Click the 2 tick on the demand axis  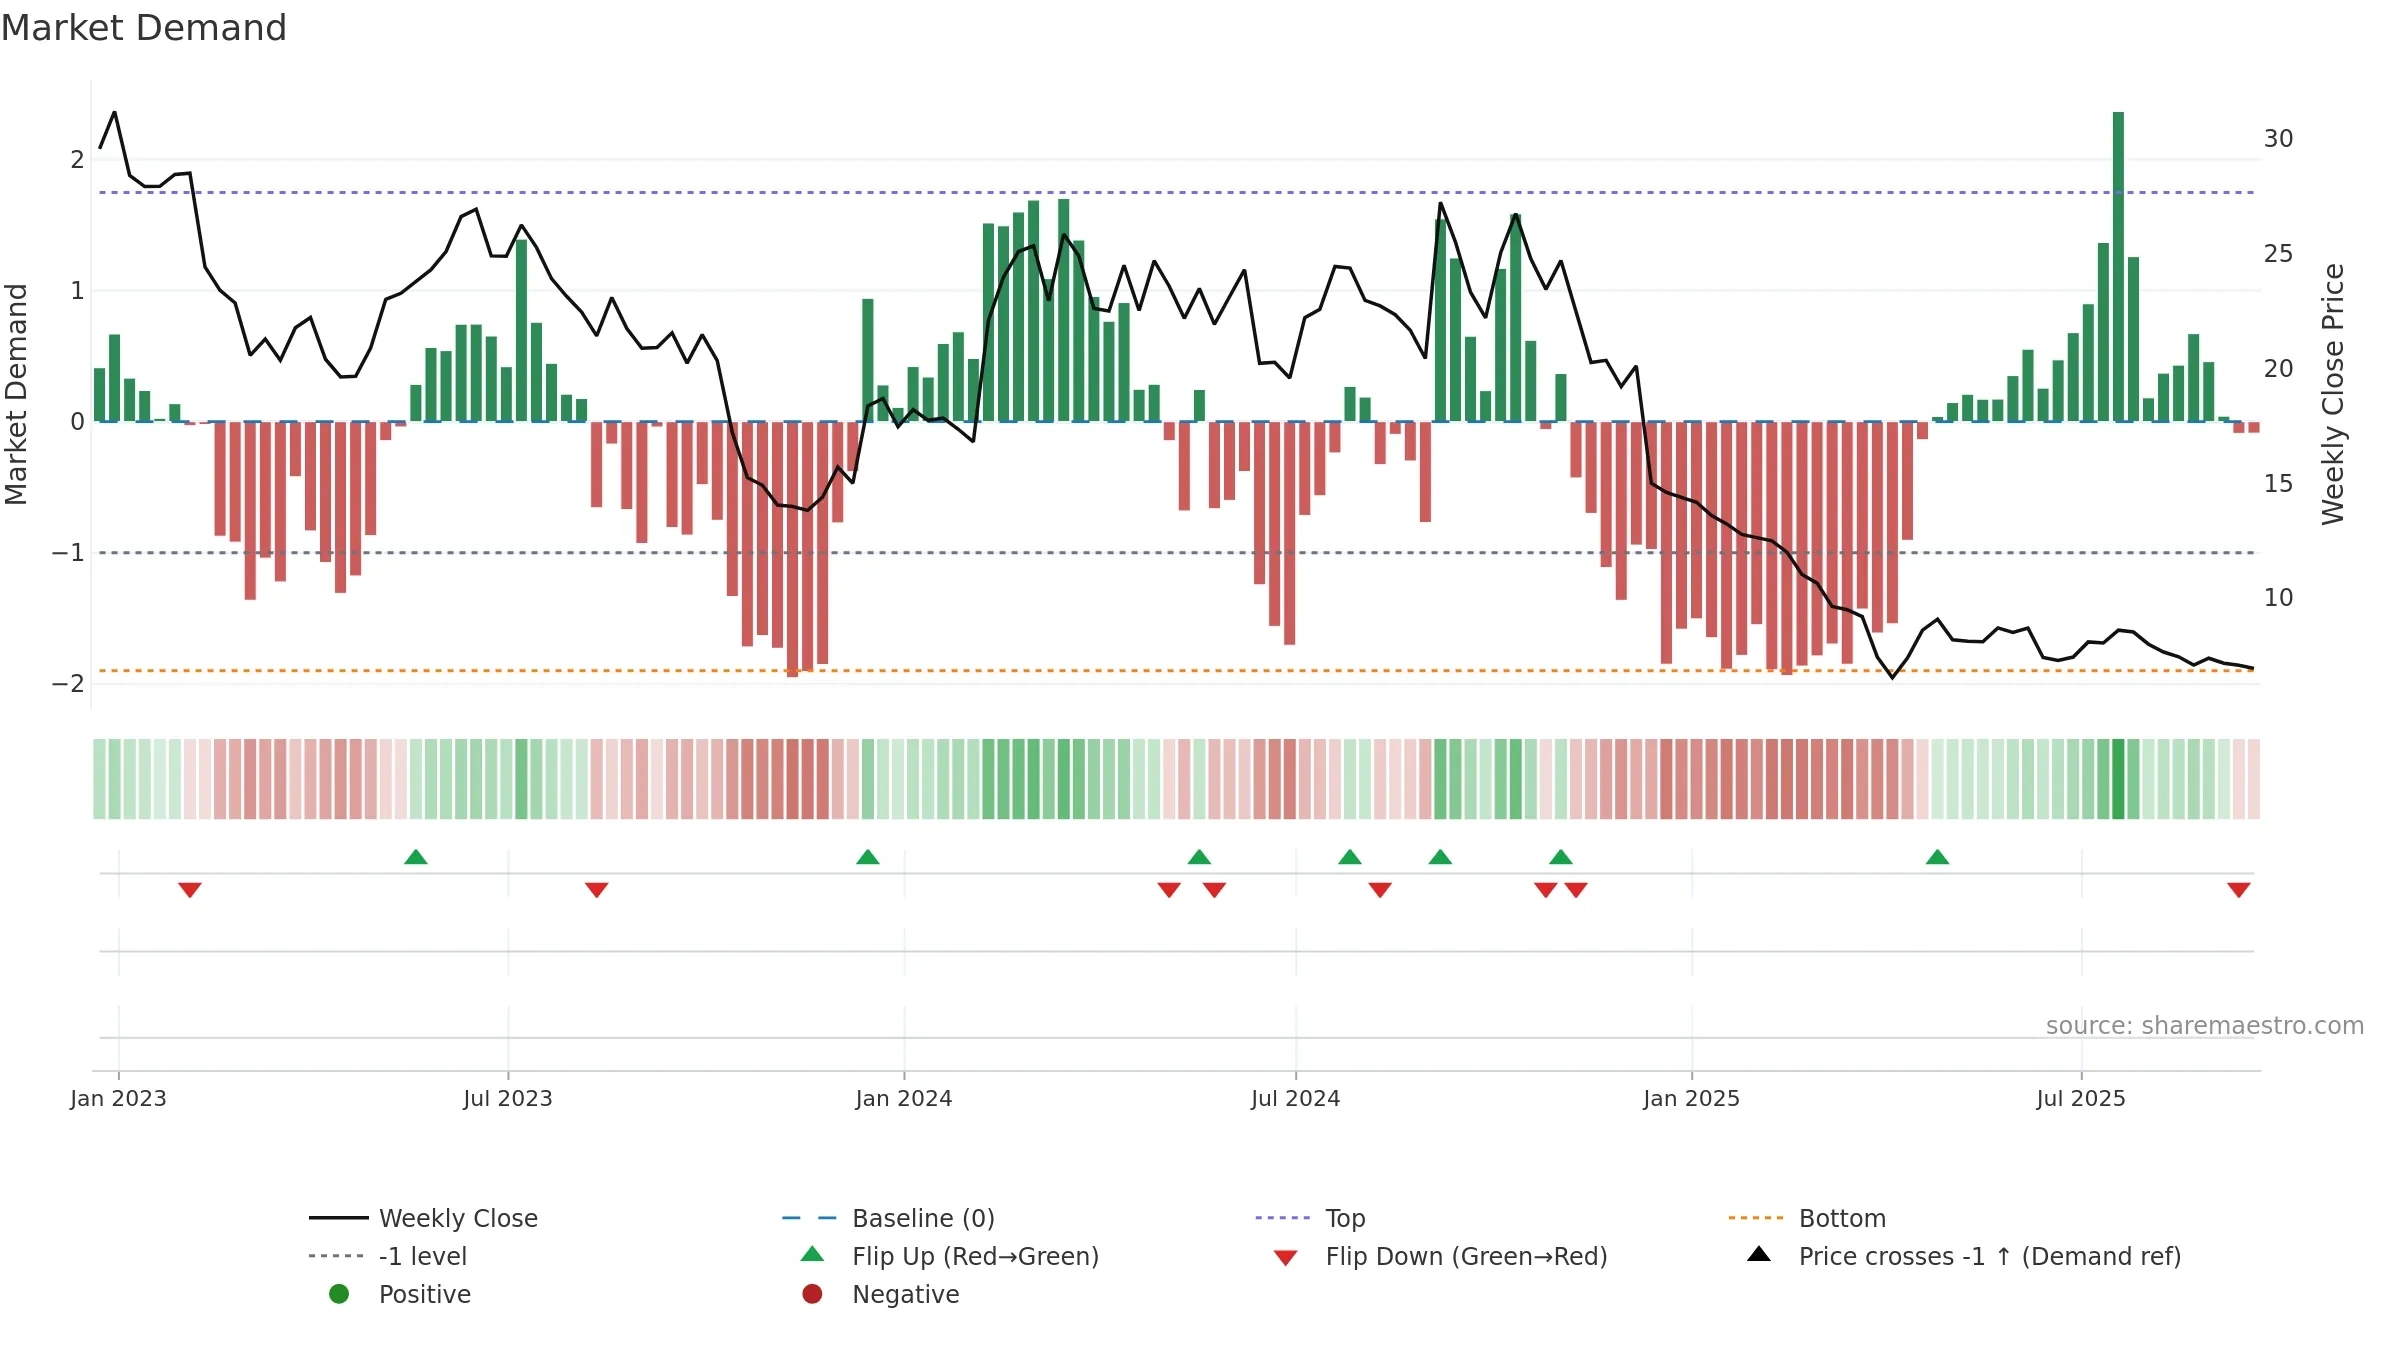coord(77,159)
